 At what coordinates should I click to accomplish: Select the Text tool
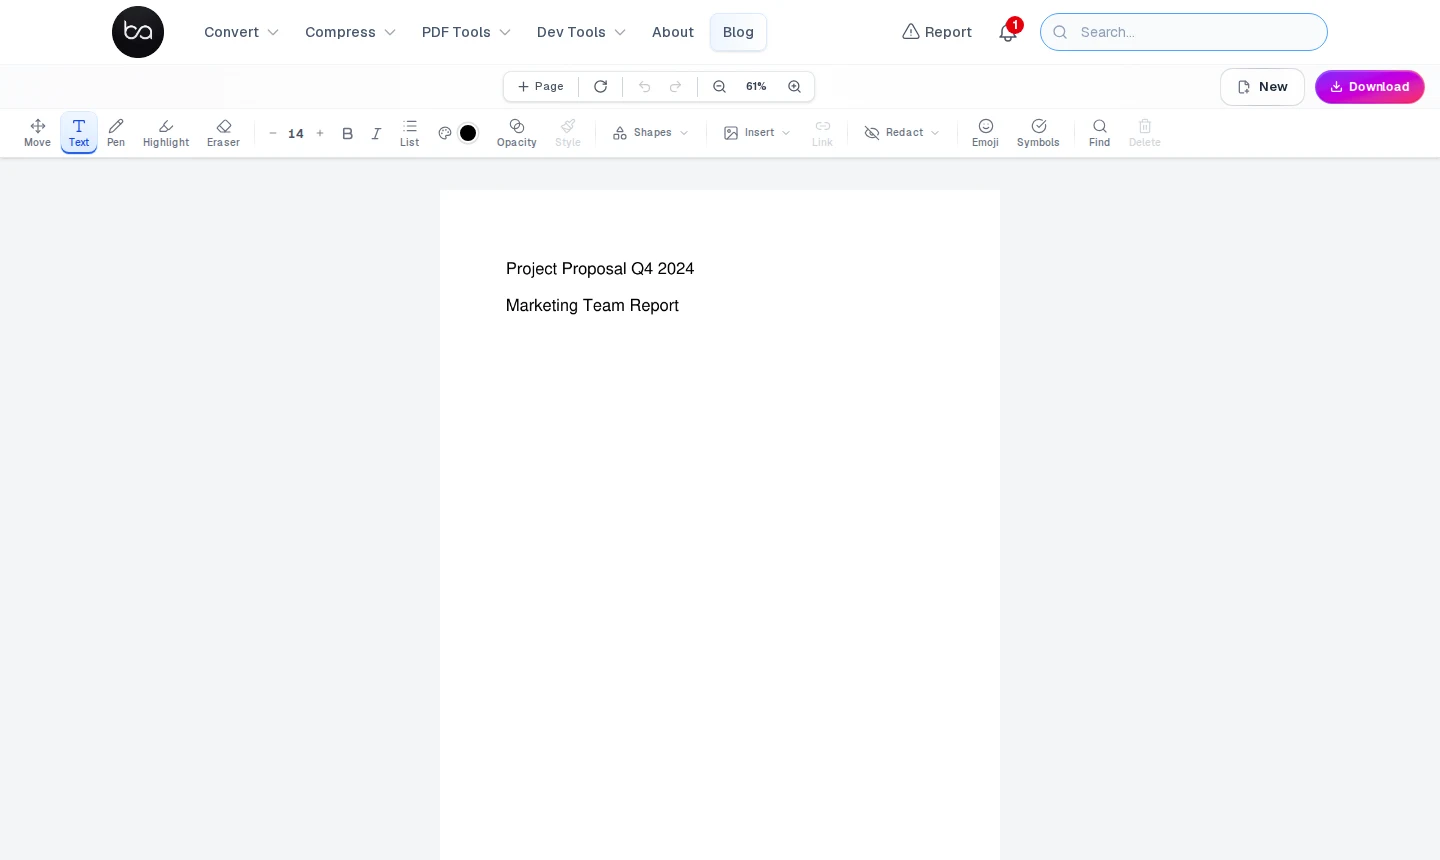(x=79, y=133)
